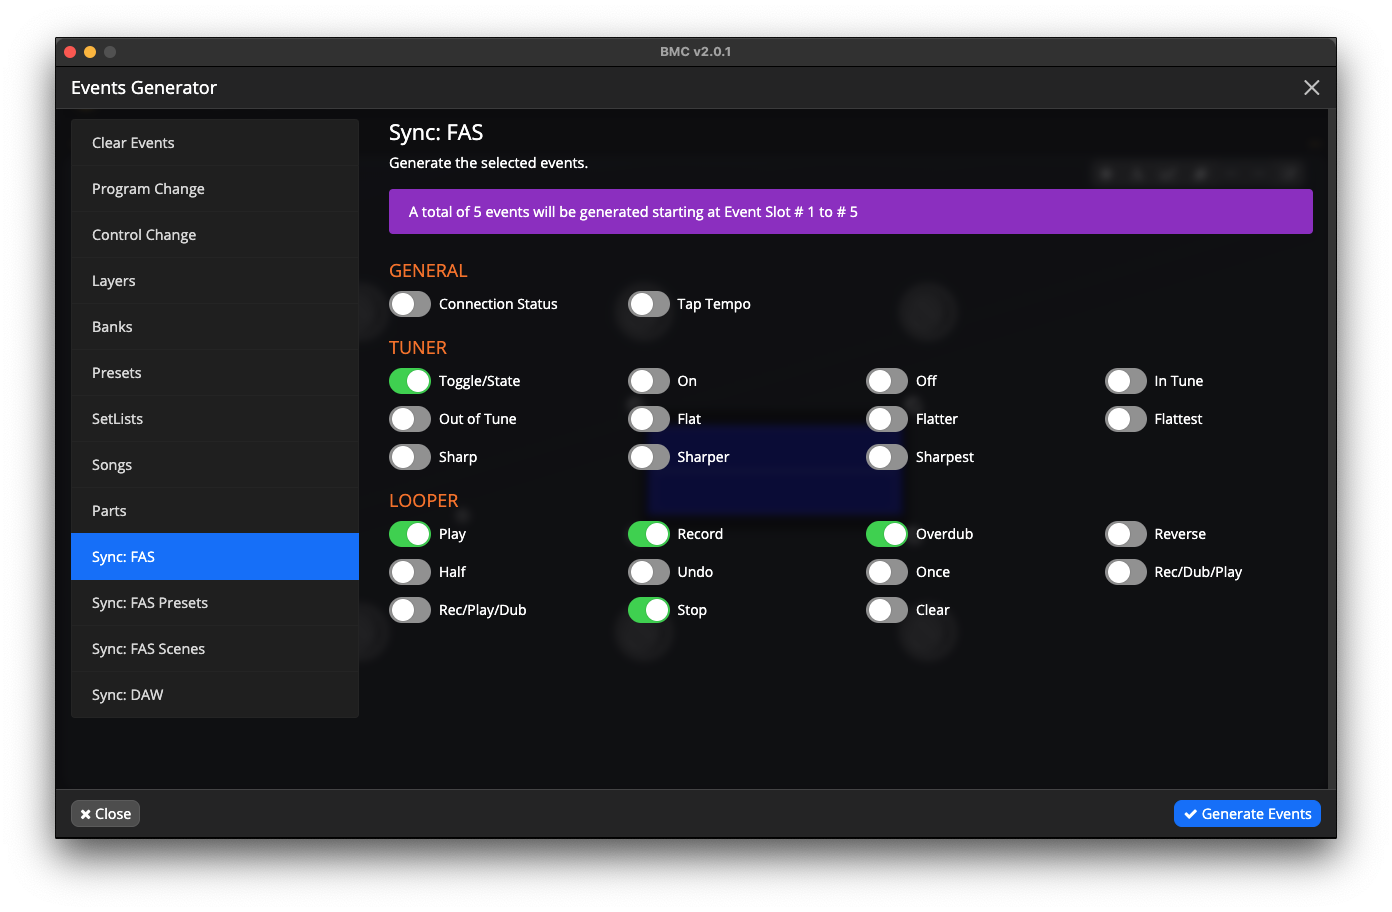
Task: Select SetLists in the sidebar
Action: (215, 419)
